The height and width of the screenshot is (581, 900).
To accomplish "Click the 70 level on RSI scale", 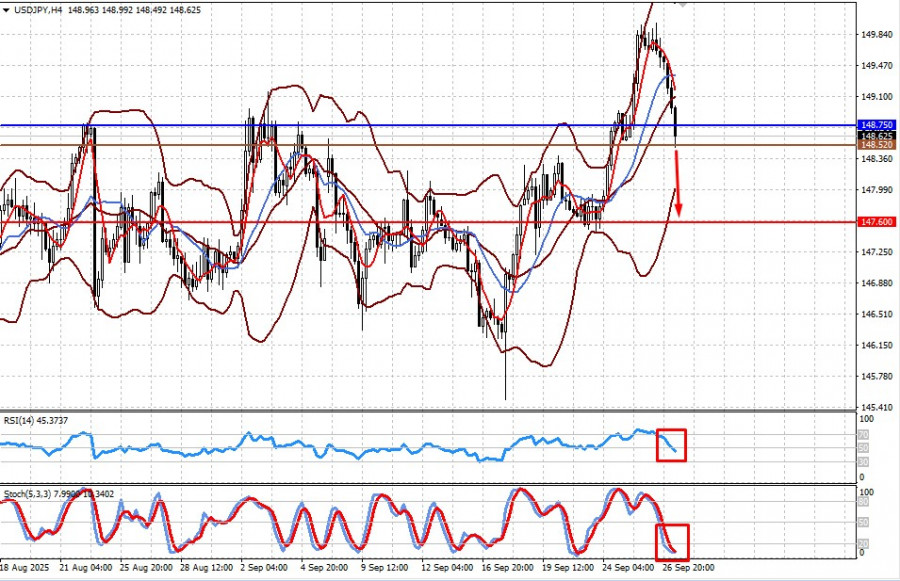I will pos(863,435).
